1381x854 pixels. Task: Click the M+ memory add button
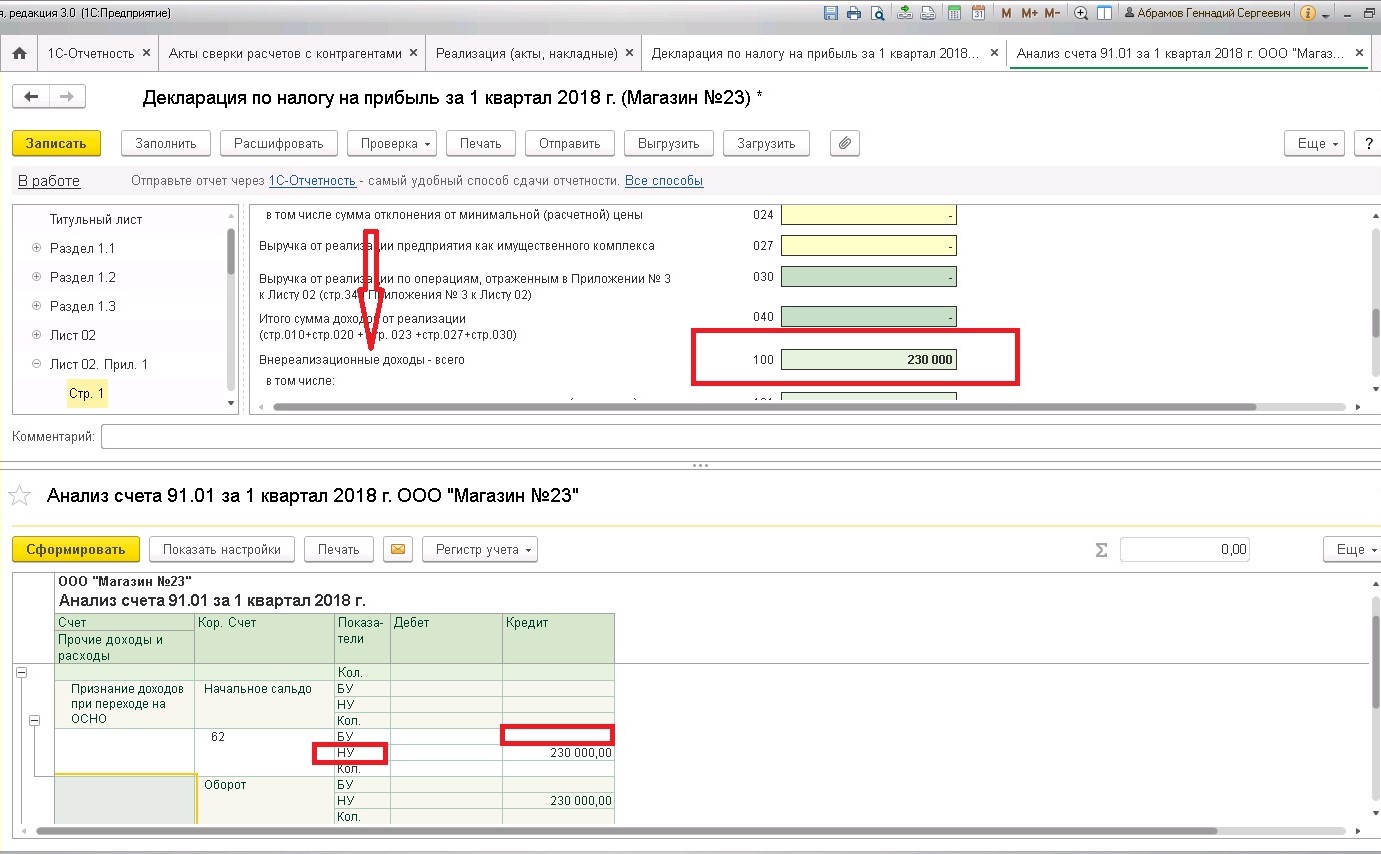[x=1029, y=14]
